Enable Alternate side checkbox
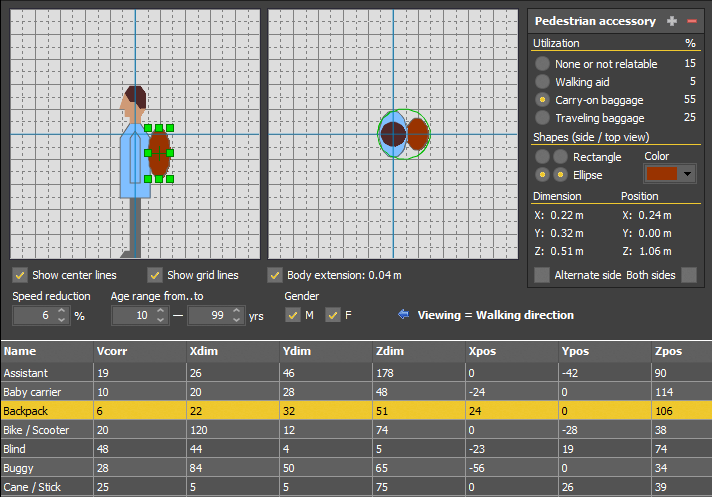This screenshot has height=497, width=712. [x=542, y=275]
